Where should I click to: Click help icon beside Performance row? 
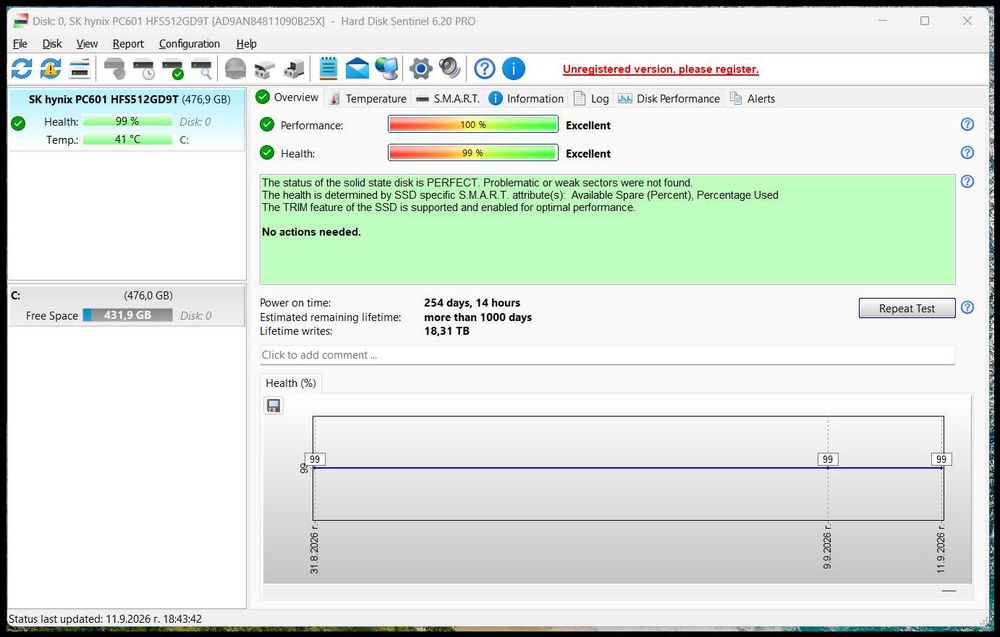click(967, 124)
